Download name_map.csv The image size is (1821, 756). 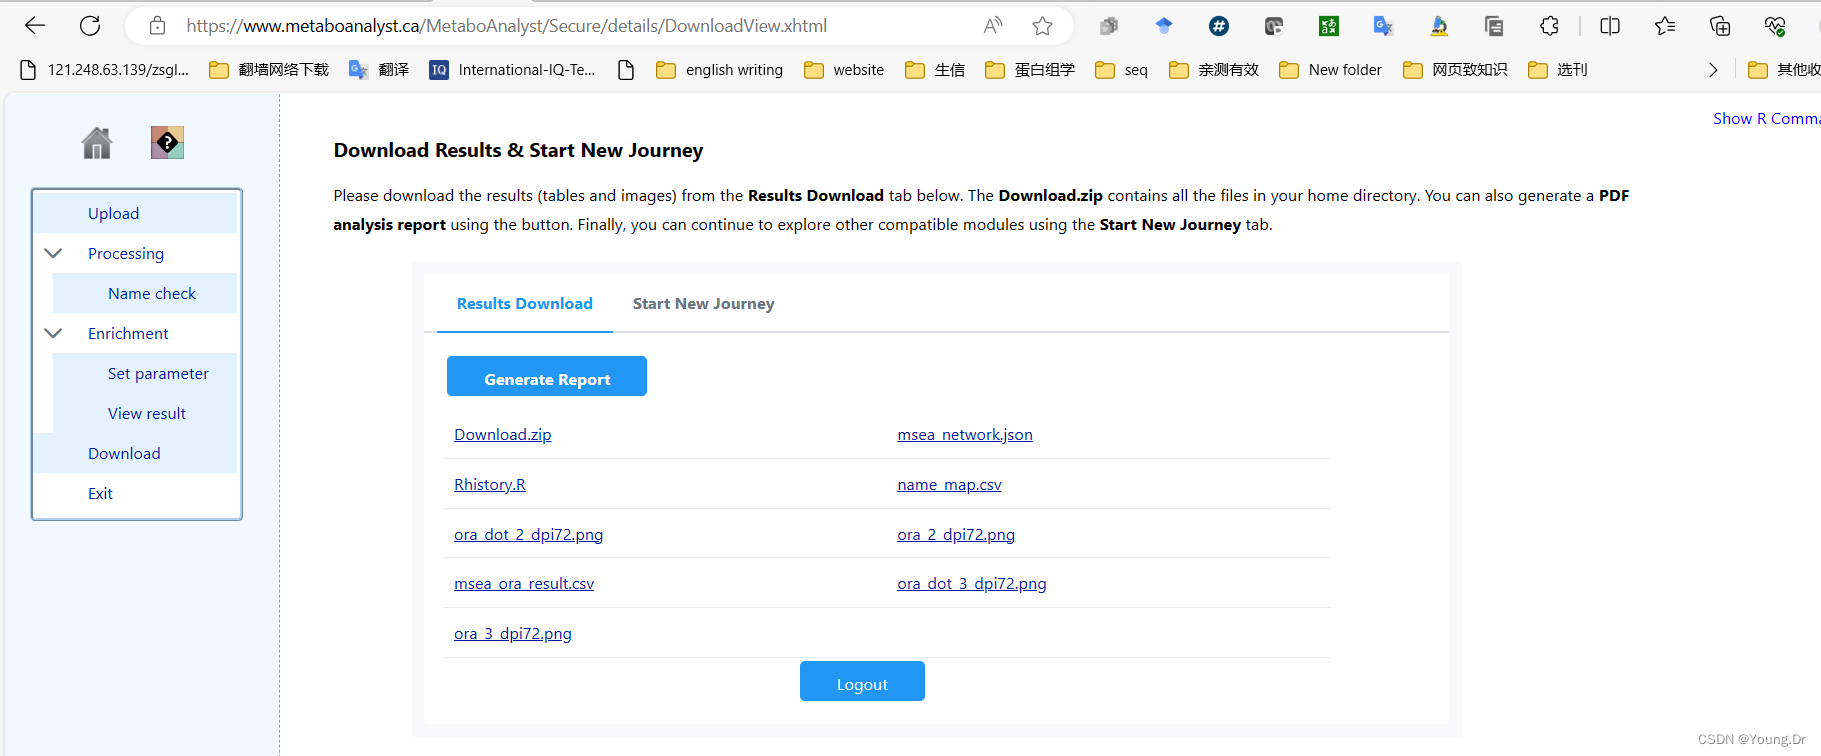(x=950, y=484)
